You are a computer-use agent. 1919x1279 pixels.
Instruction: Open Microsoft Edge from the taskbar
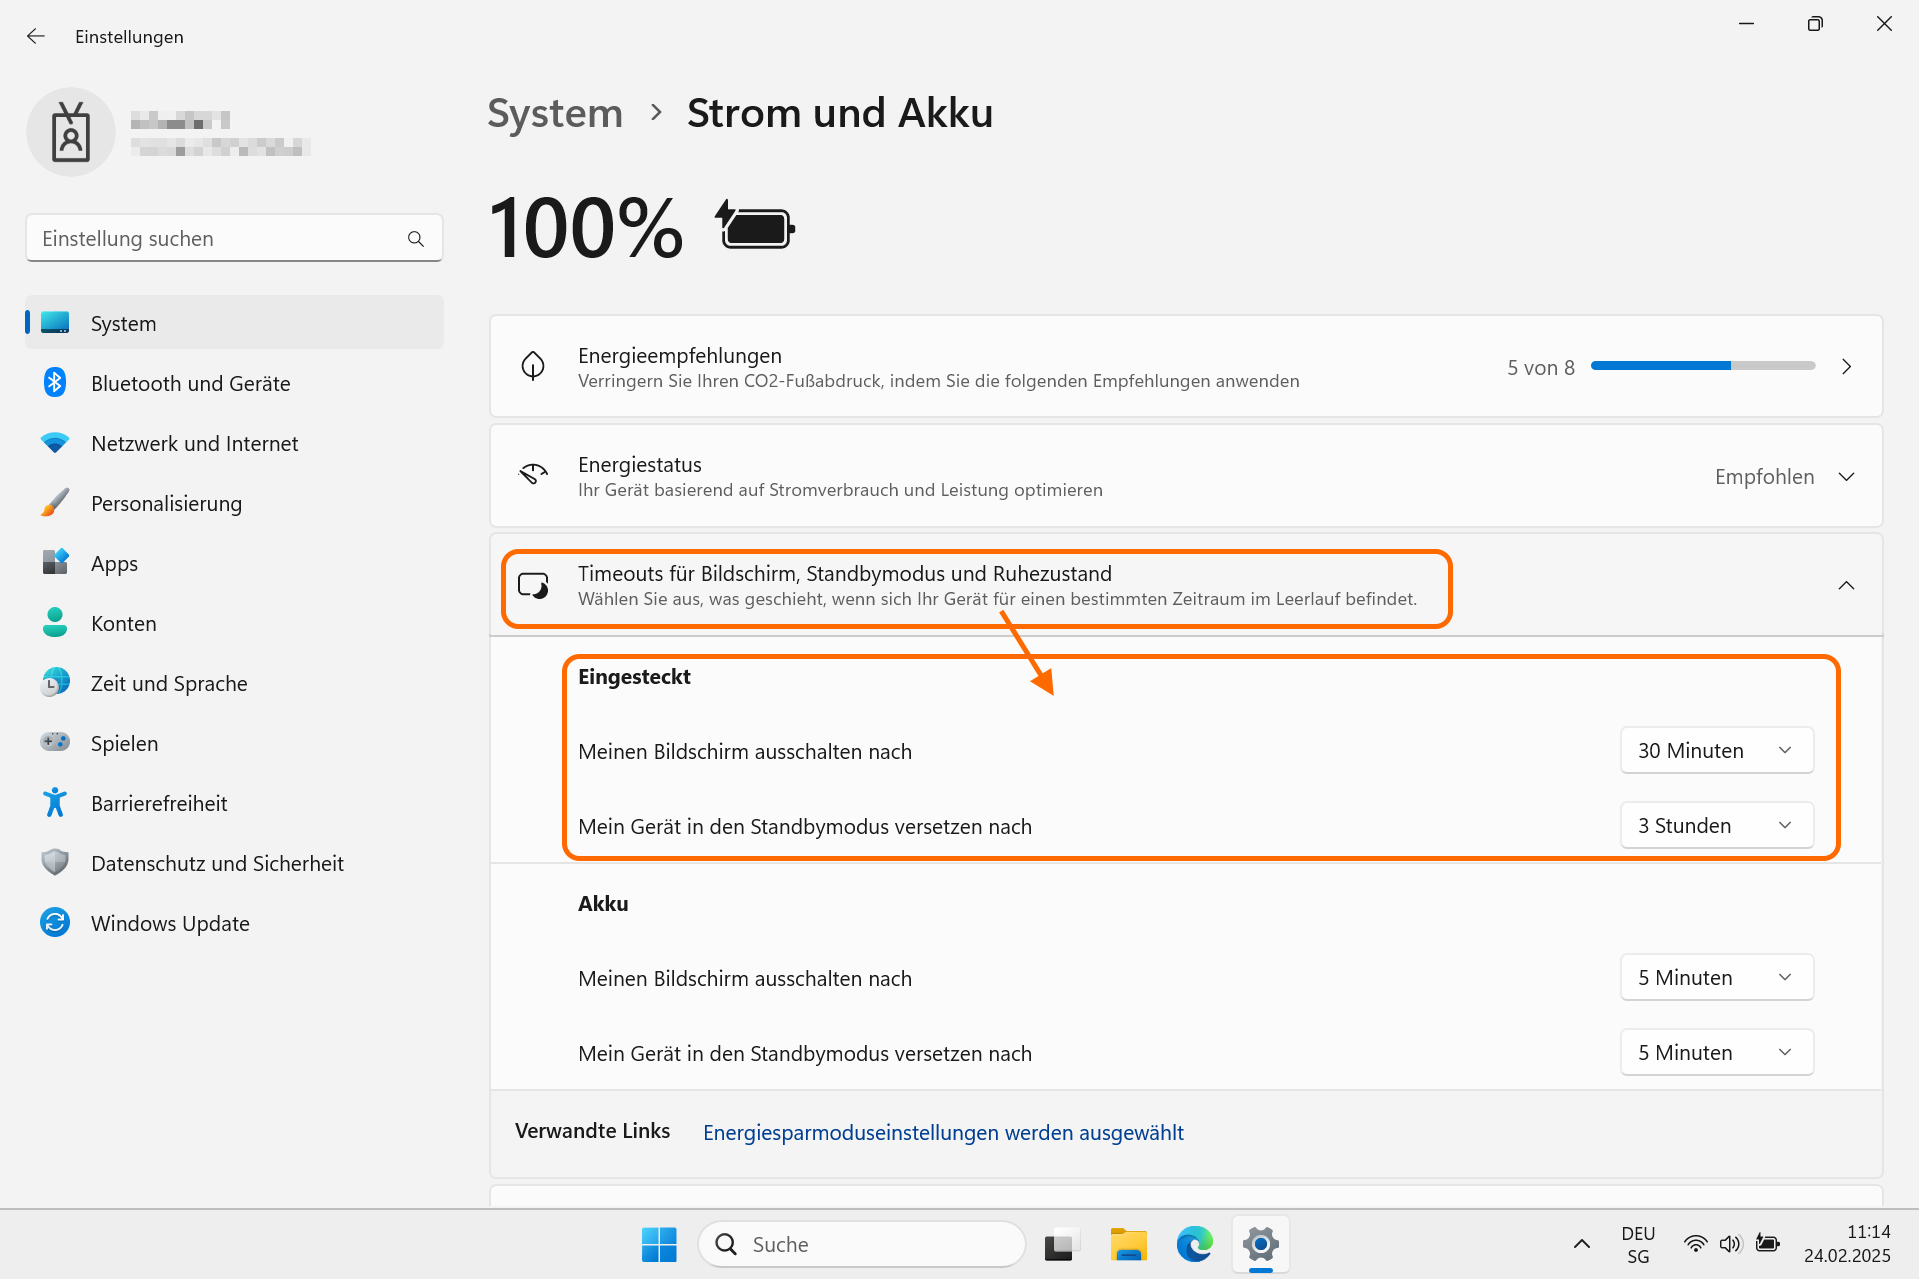[x=1194, y=1244]
